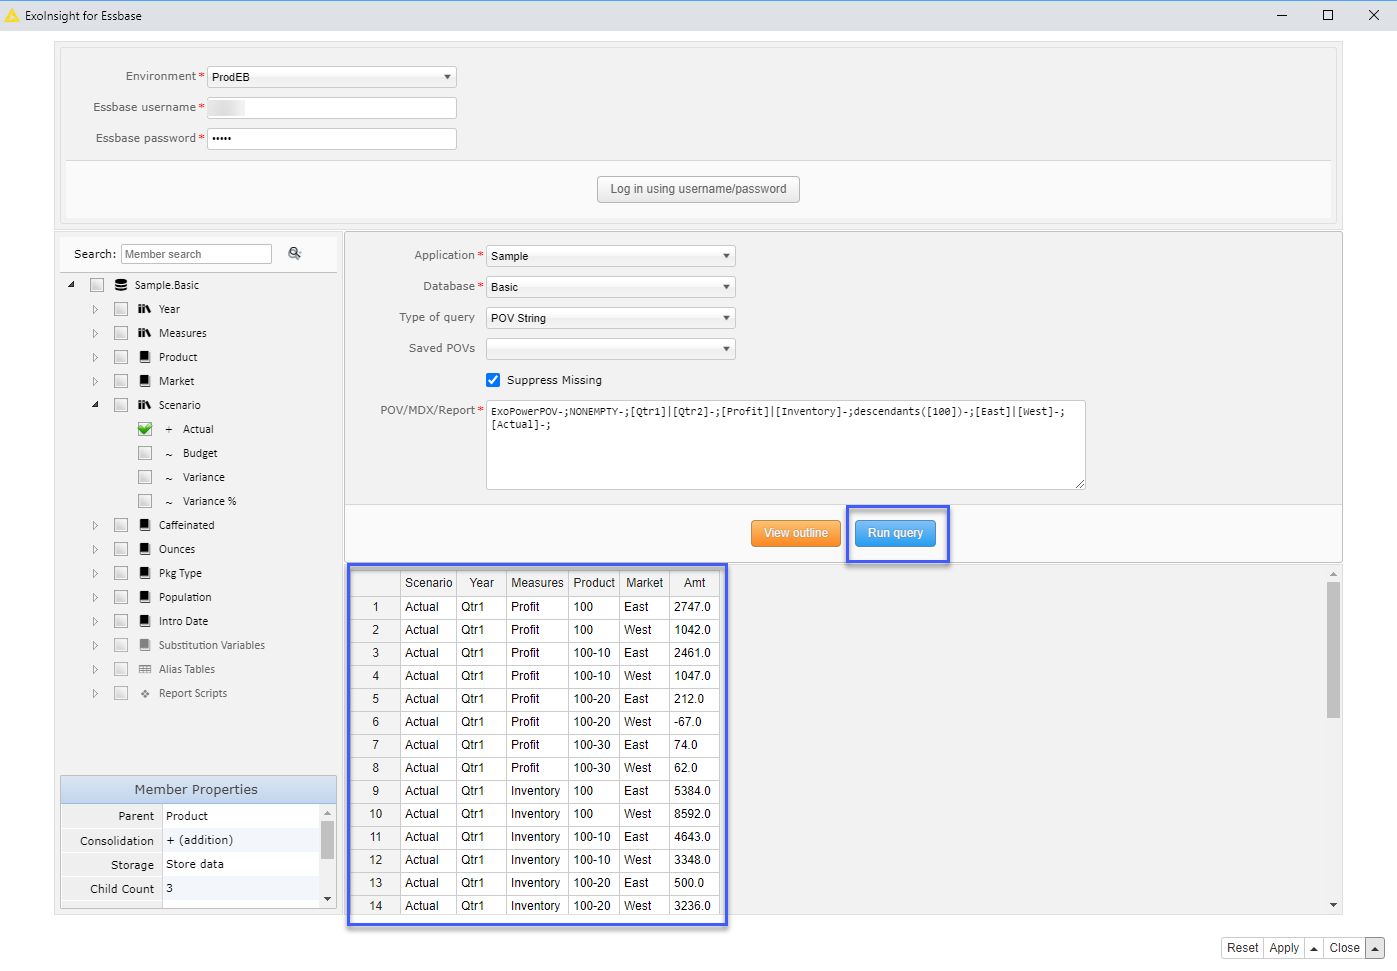Screen dimensions: 1397x971
Task: Click the Substitution Variables icon
Action: 145,645
